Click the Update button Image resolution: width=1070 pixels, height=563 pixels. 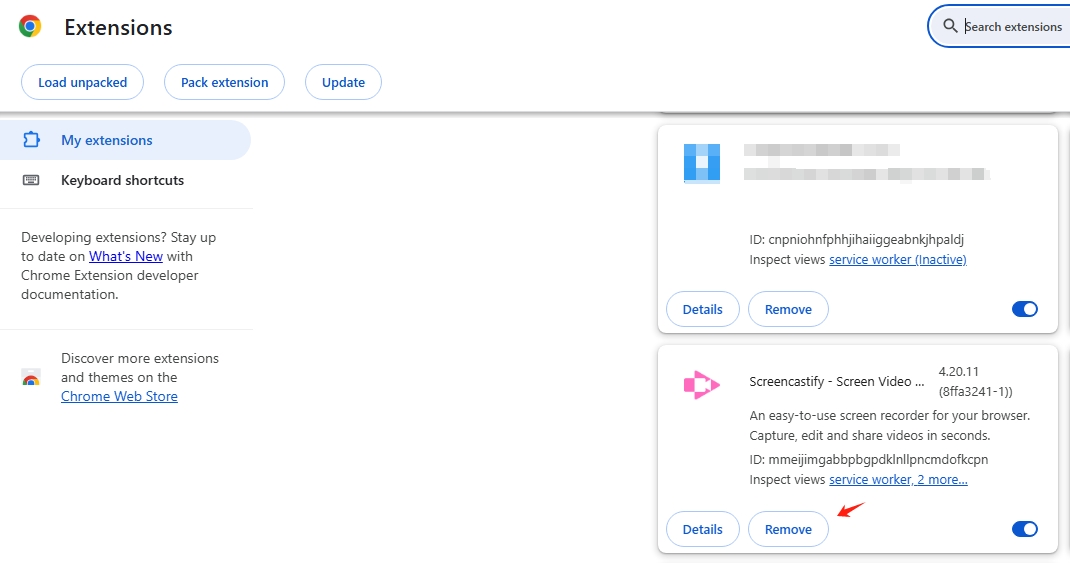(343, 82)
